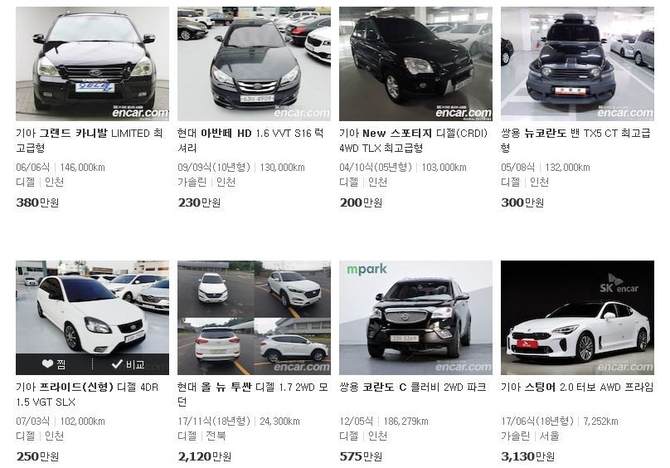
Task: Open the 기아 New 스포티지 디젤 listing title
Action: coord(414,141)
